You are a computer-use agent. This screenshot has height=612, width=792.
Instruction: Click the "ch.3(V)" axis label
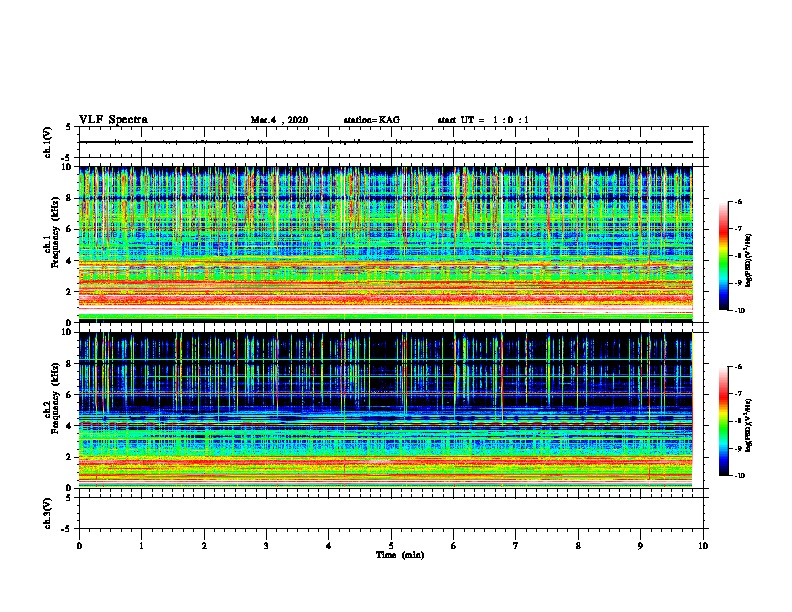(47, 513)
